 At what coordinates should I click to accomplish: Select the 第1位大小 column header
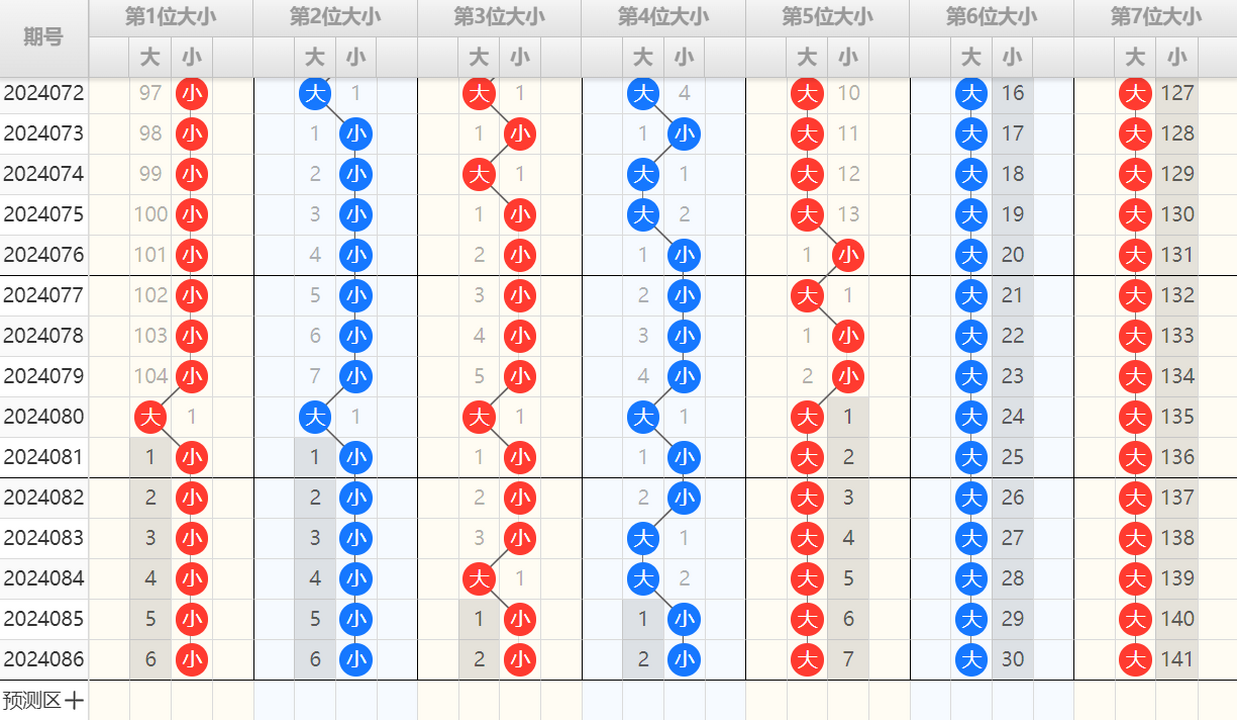[171, 17]
